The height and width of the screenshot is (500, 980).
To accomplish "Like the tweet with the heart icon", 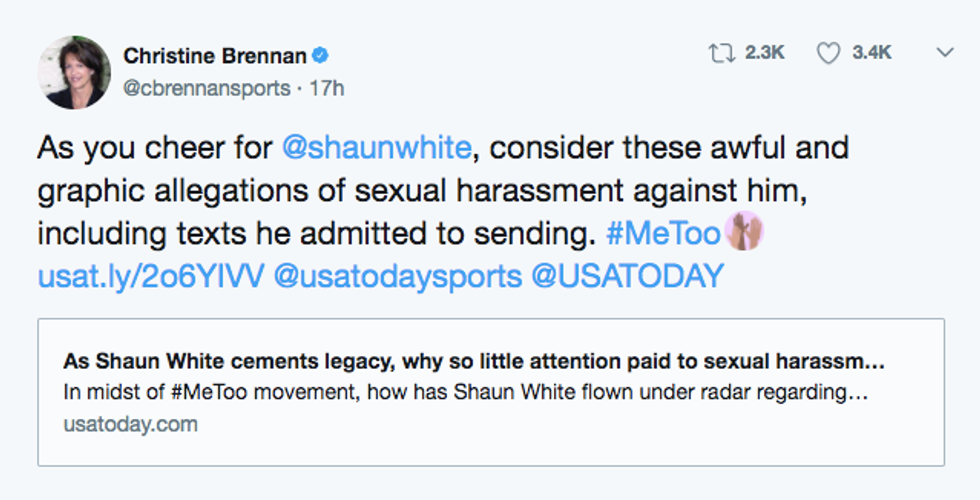I will click(828, 53).
